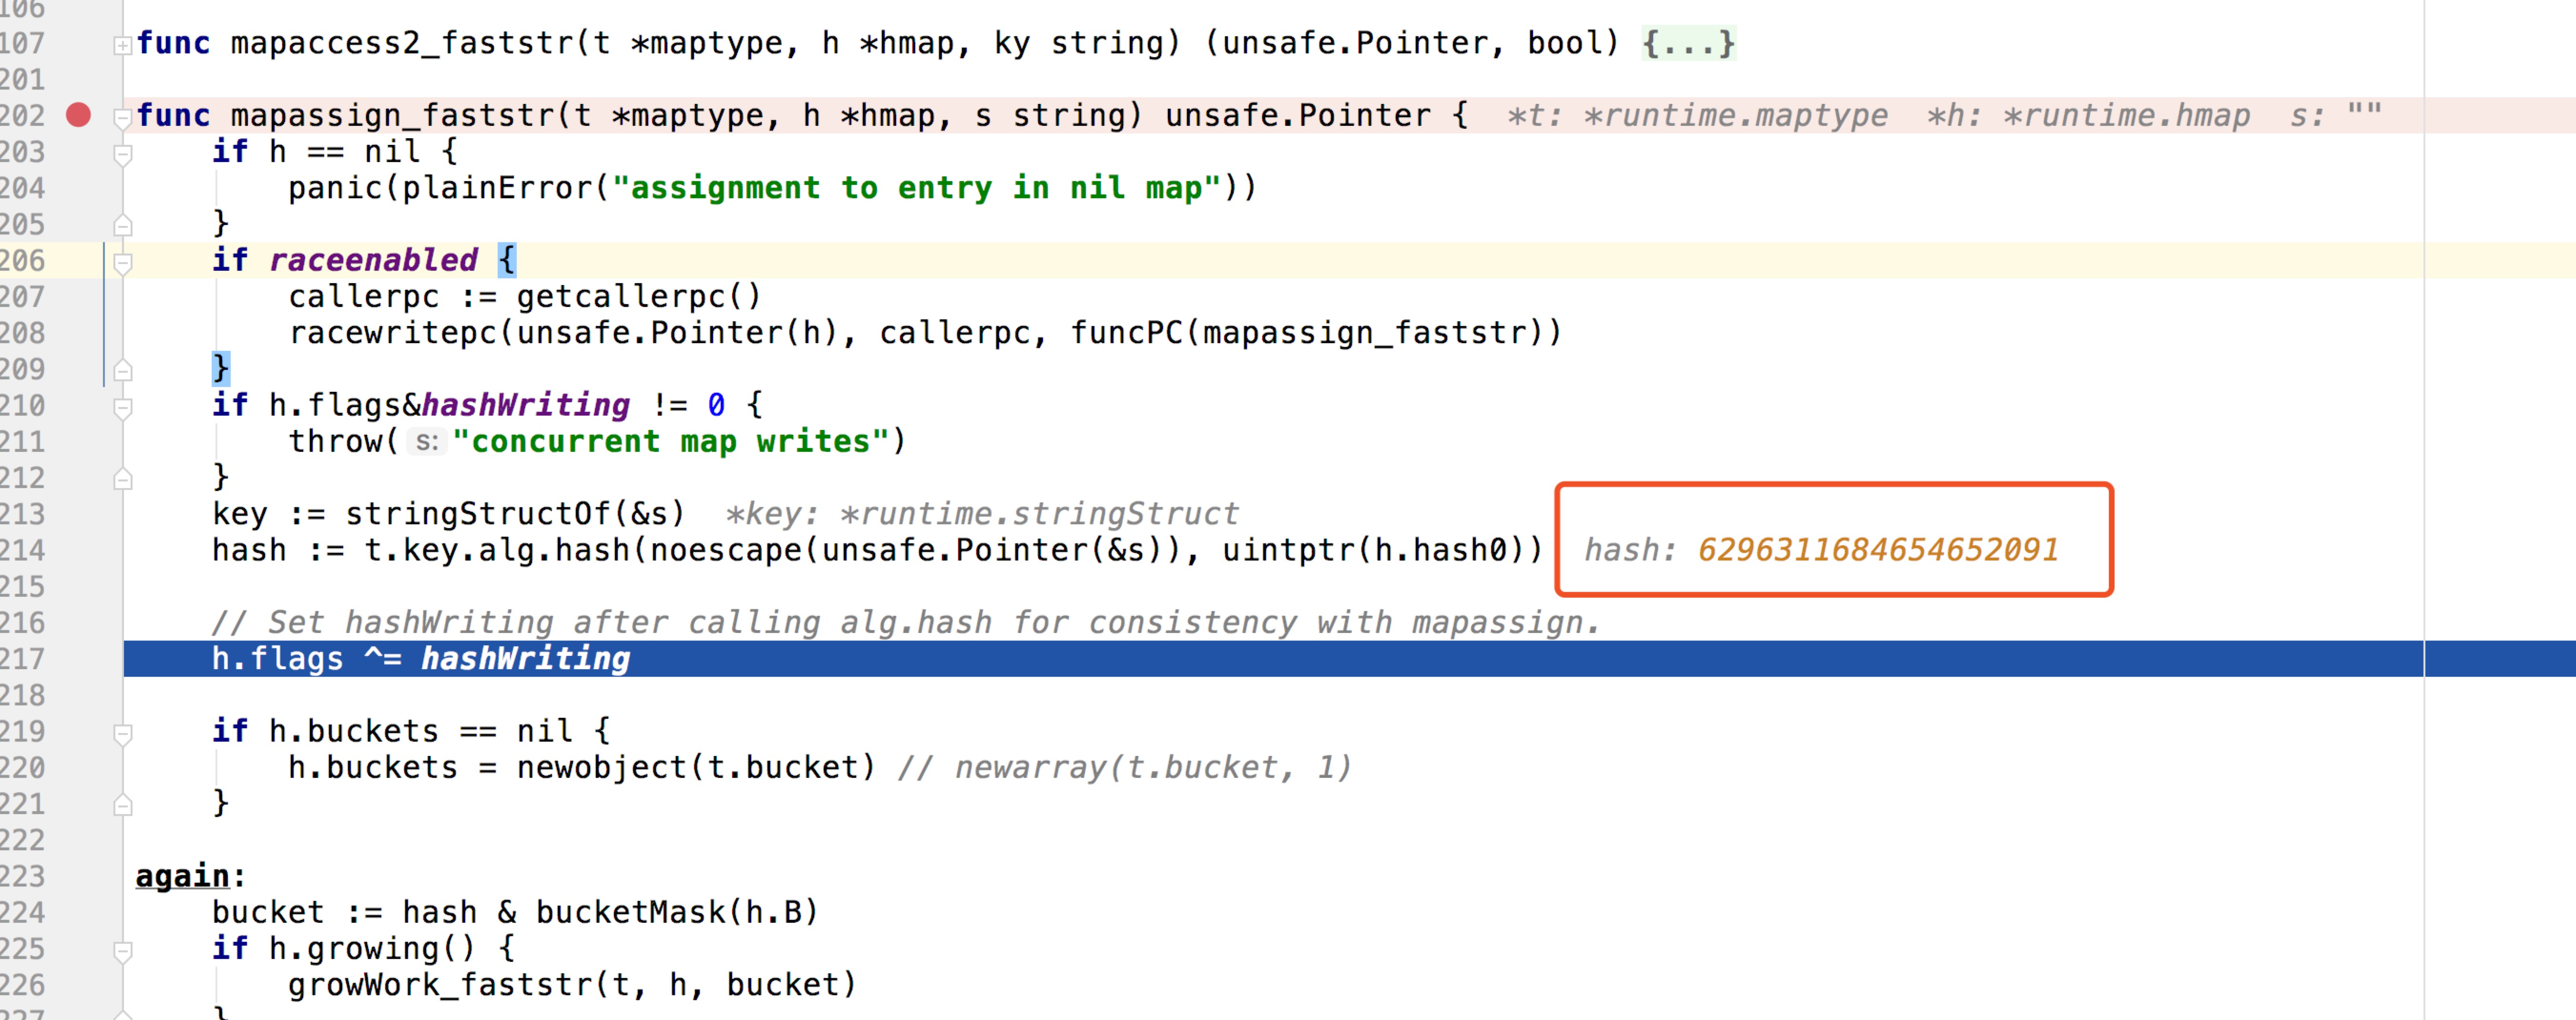Remove the breakpoint on line 202
Viewport: 2576px width, 1020px height.
pos(79,115)
